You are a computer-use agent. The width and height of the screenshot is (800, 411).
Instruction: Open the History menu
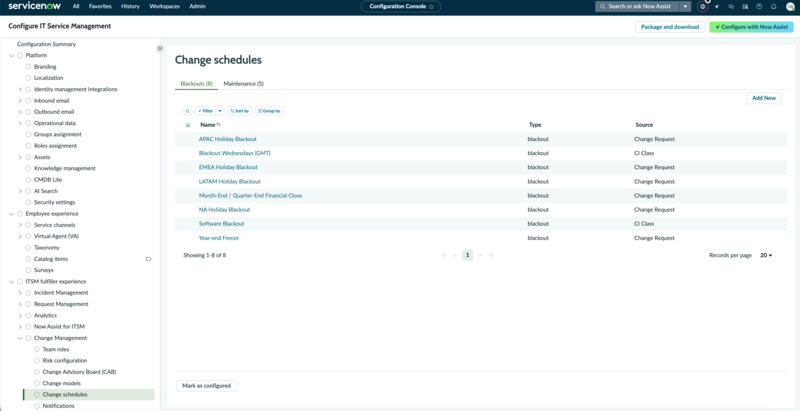(x=131, y=7)
